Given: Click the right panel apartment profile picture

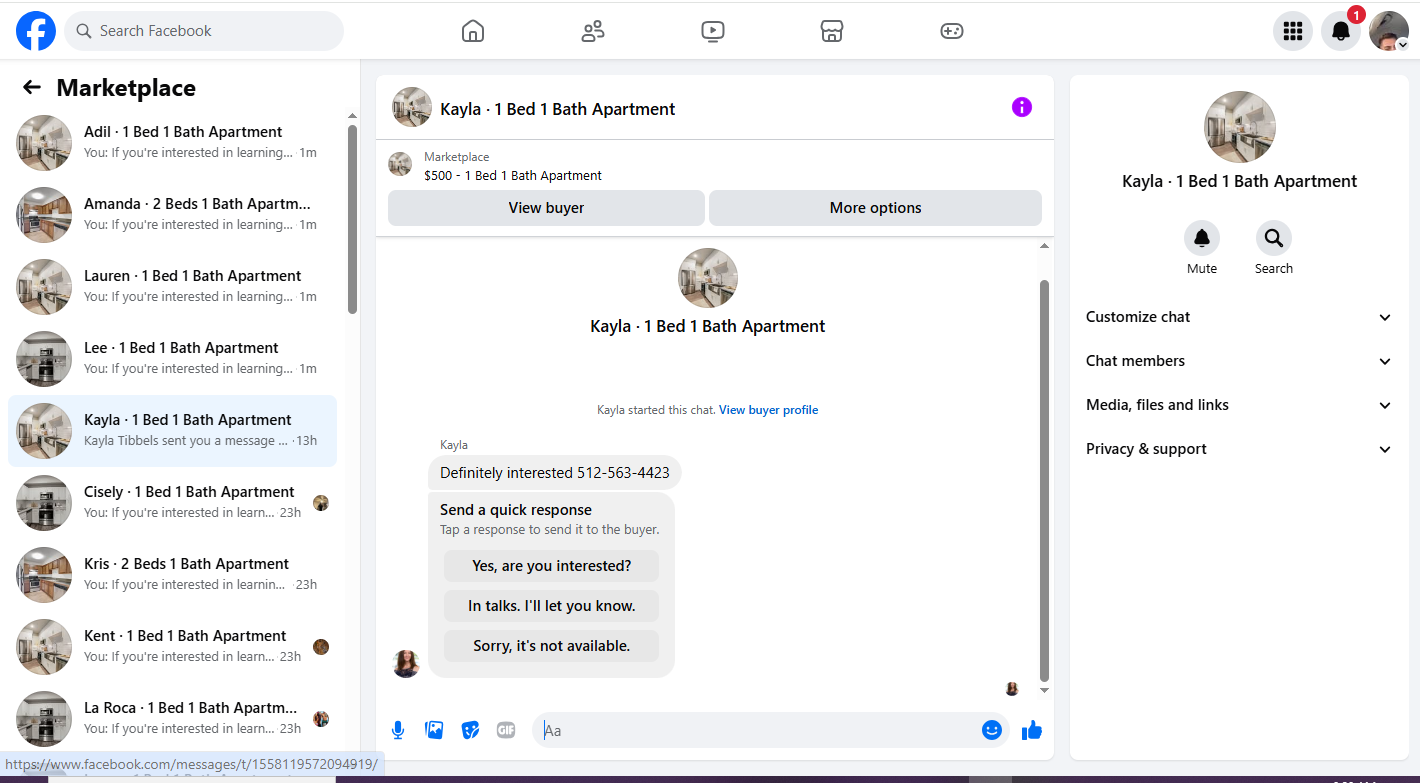Looking at the screenshot, I should [x=1239, y=127].
